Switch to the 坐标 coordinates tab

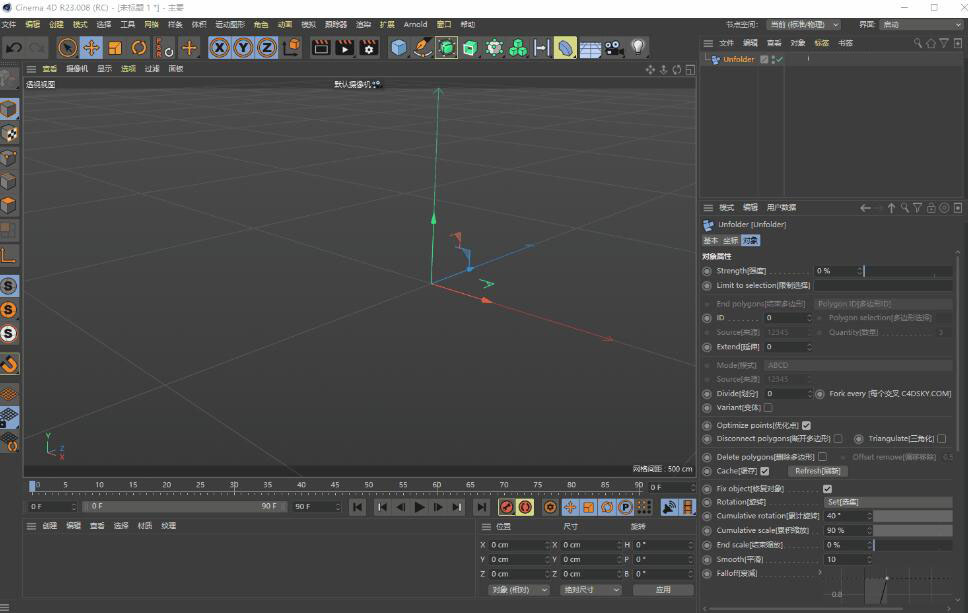click(x=731, y=240)
